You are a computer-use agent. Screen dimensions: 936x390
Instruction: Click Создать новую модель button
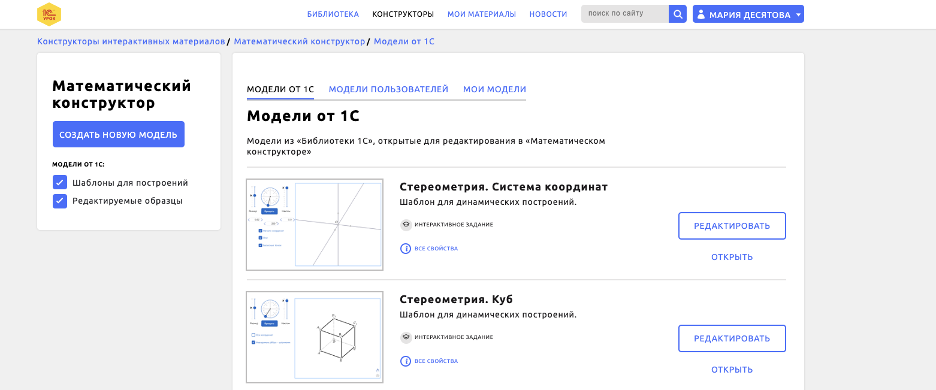point(118,134)
